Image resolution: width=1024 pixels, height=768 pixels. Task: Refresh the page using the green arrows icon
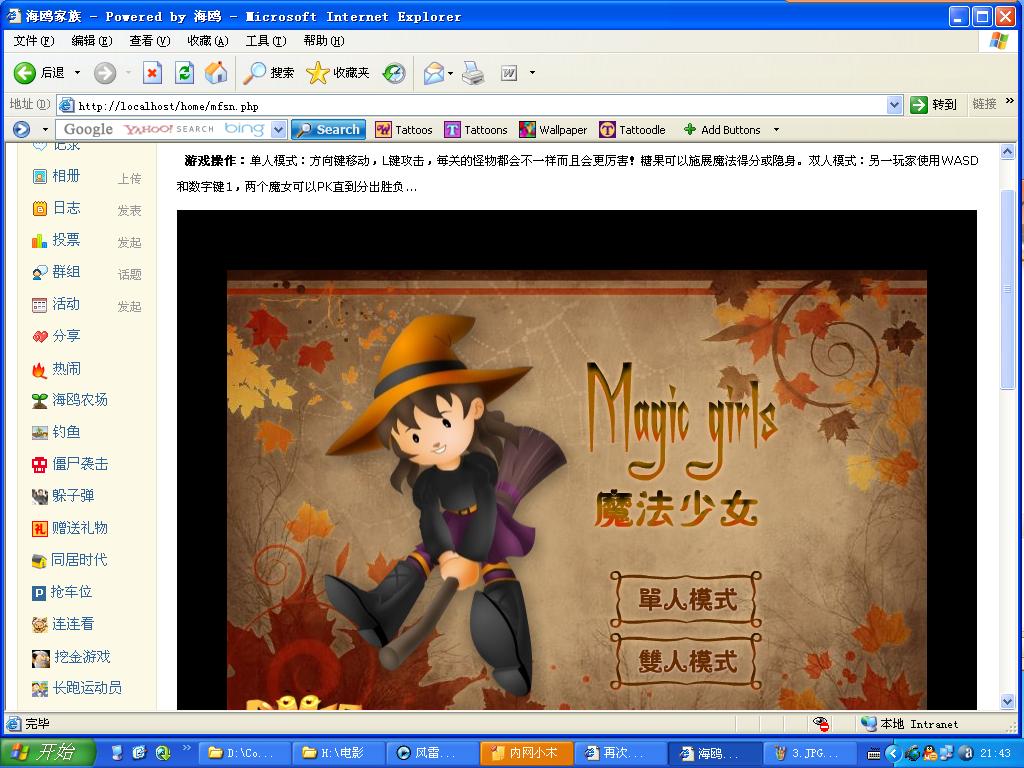(x=184, y=72)
